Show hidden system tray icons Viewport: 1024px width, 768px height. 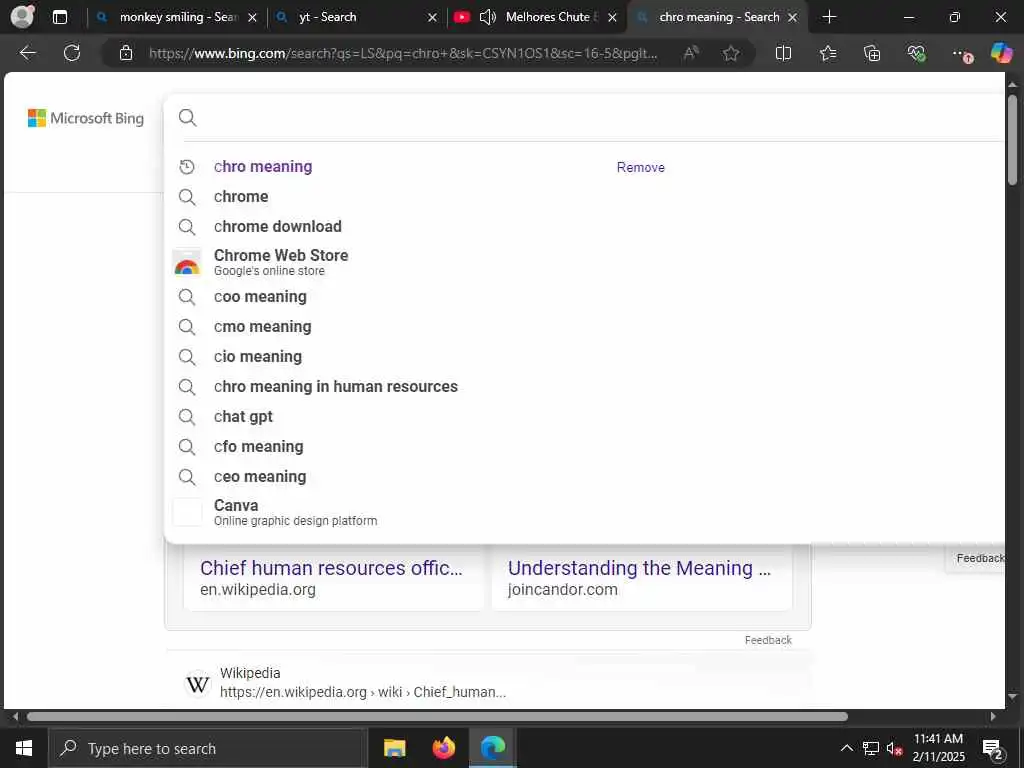point(846,748)
